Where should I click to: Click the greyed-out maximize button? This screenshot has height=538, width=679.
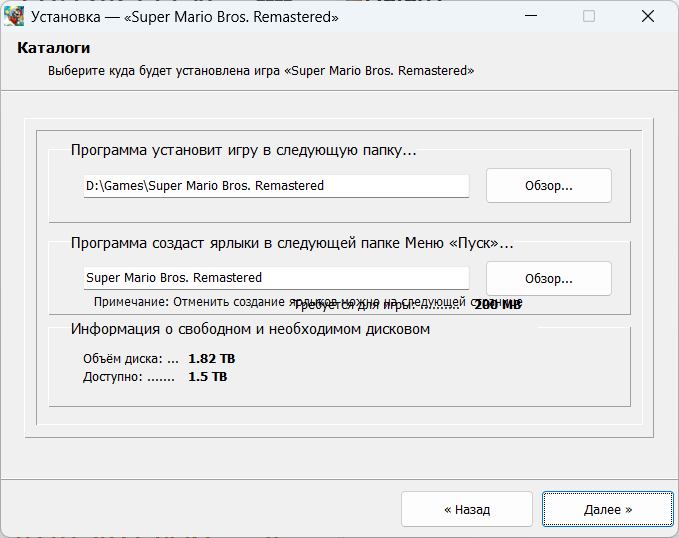tap(589, 17)
